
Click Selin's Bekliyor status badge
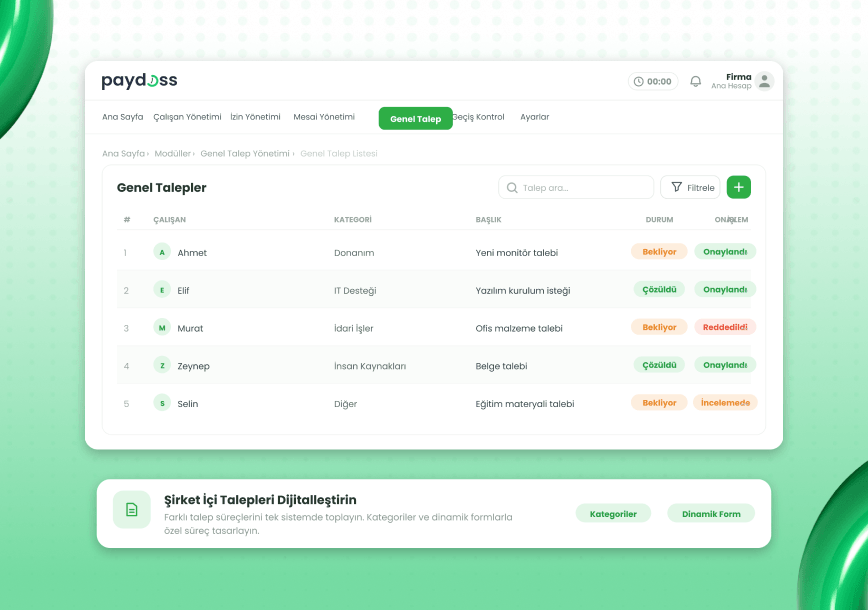[x=659, y=402]
